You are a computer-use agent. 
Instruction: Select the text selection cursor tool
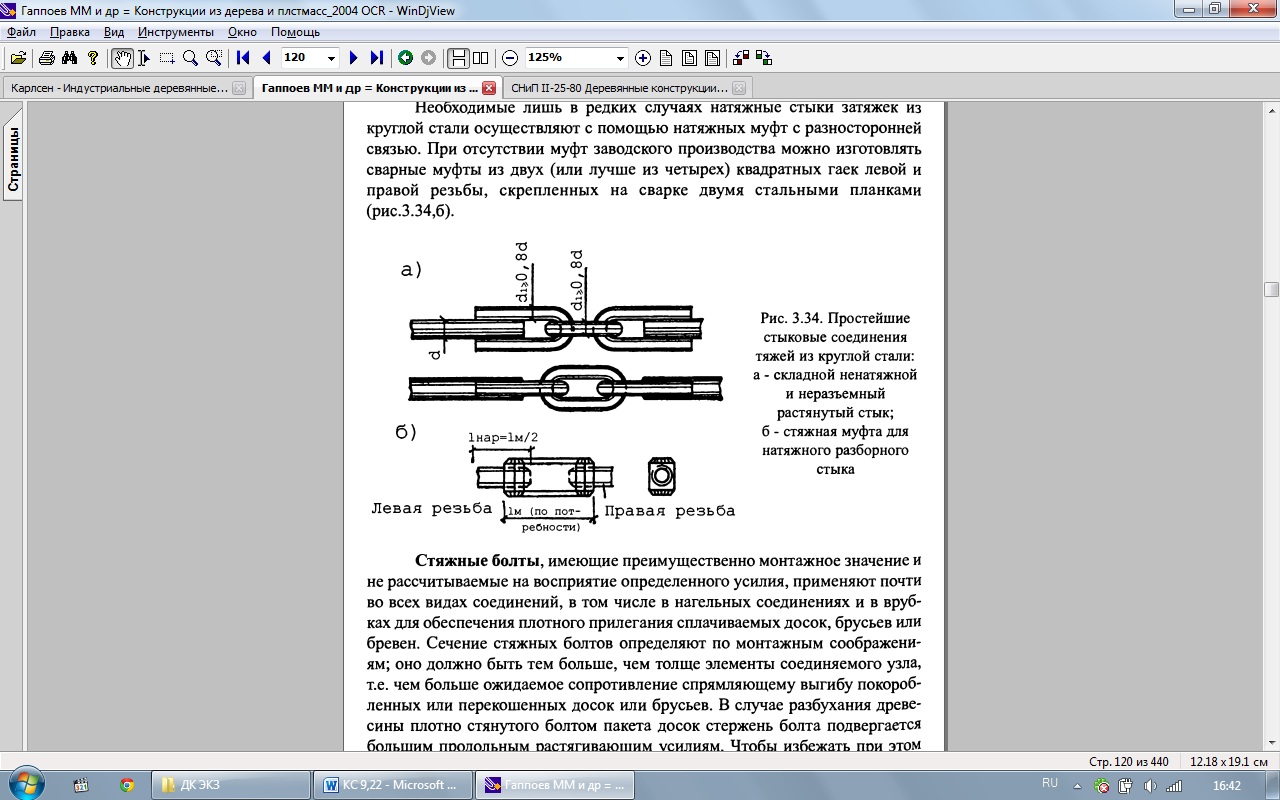pyautogui.click(x=144, y=58)
